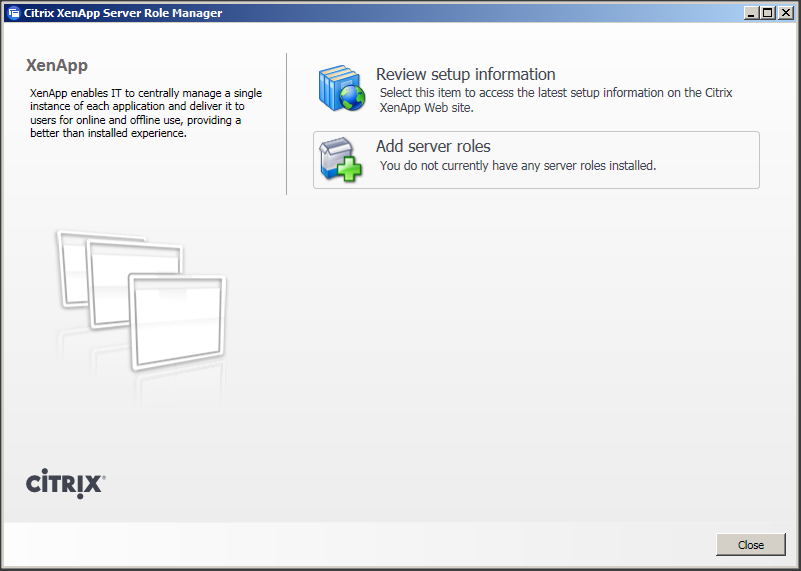This screenshot has width=801, height=571.
Task: Open Review setup information
Action: 465,74
